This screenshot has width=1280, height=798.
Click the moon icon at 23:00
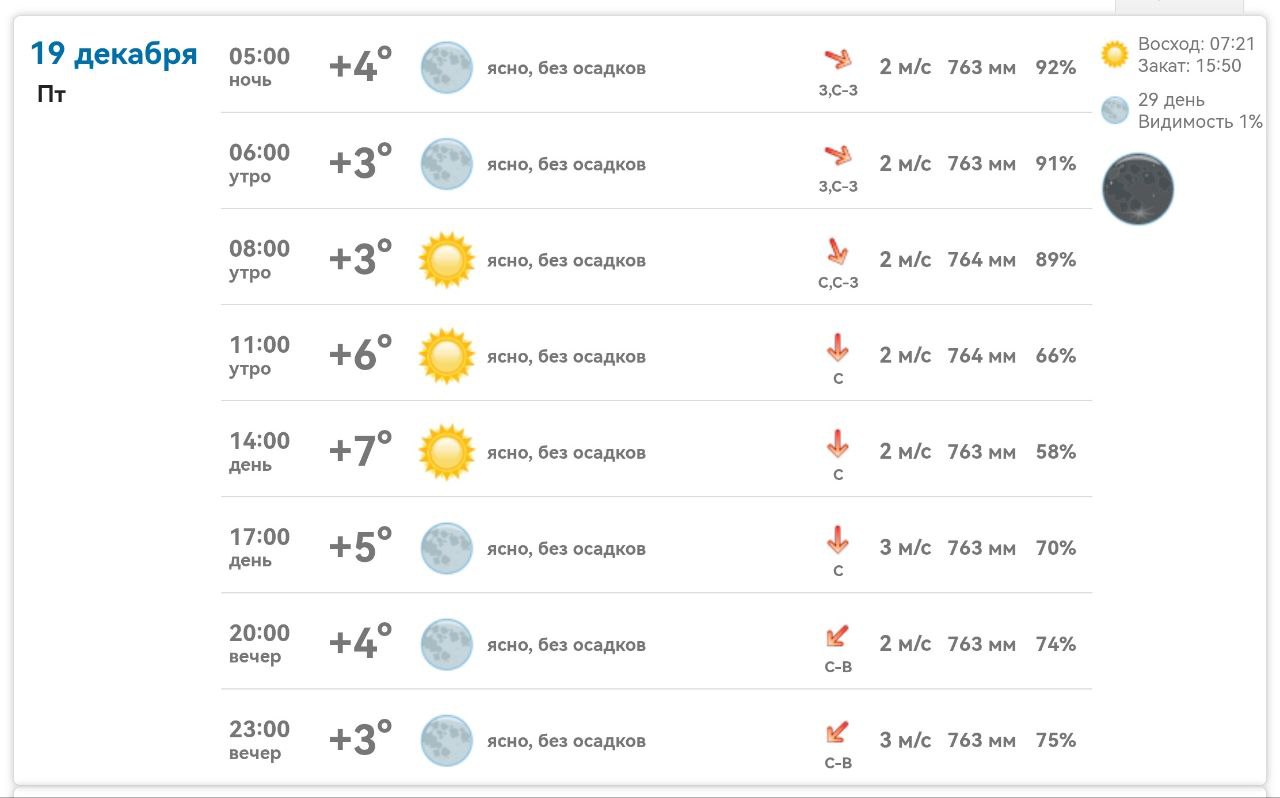[x=446, y=740]
